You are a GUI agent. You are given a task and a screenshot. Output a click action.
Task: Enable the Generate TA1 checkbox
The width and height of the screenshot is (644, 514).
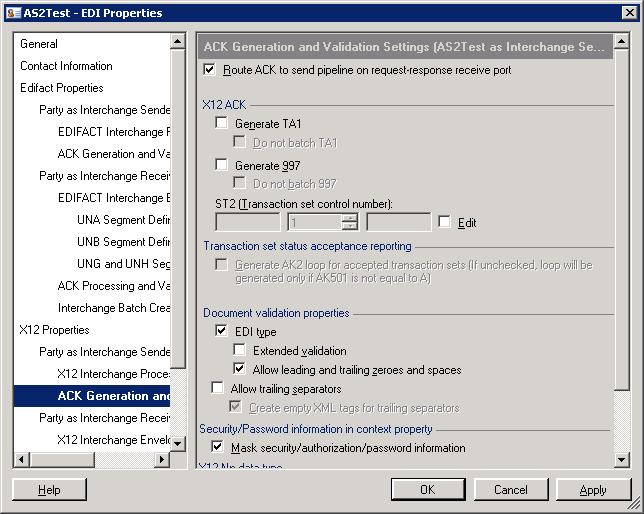click(x=221, y=122)
